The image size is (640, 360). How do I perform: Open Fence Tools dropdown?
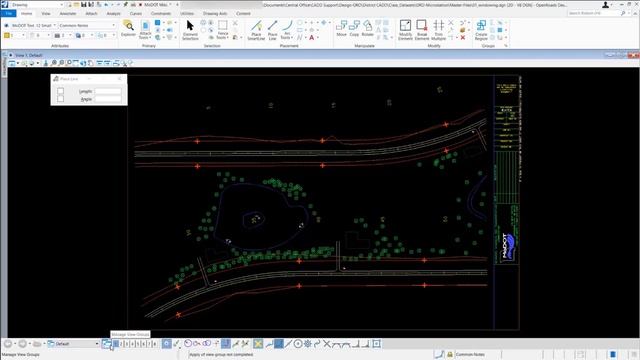pos(222,30)
